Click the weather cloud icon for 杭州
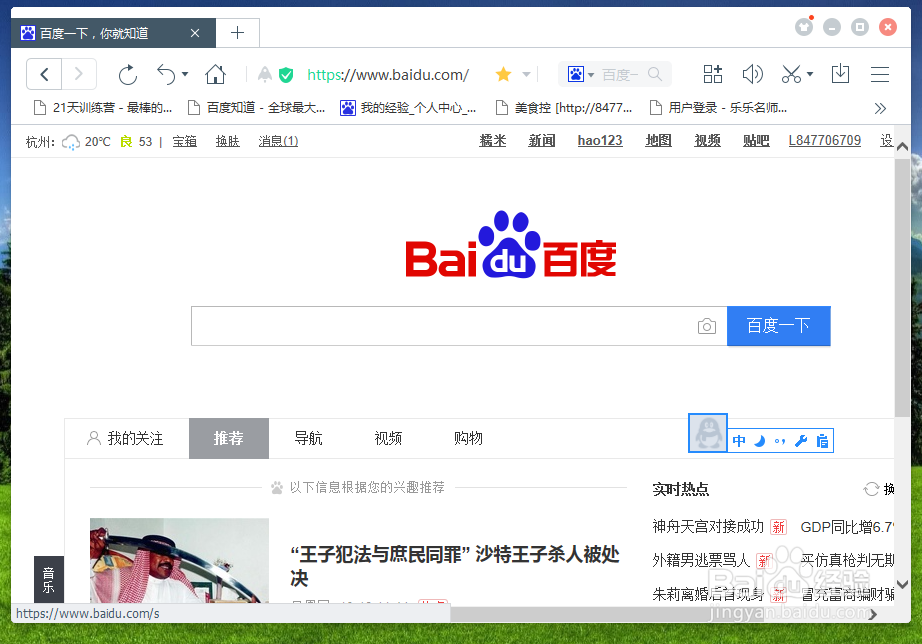This screenshot has width=922, height=644. click(71, 142)
